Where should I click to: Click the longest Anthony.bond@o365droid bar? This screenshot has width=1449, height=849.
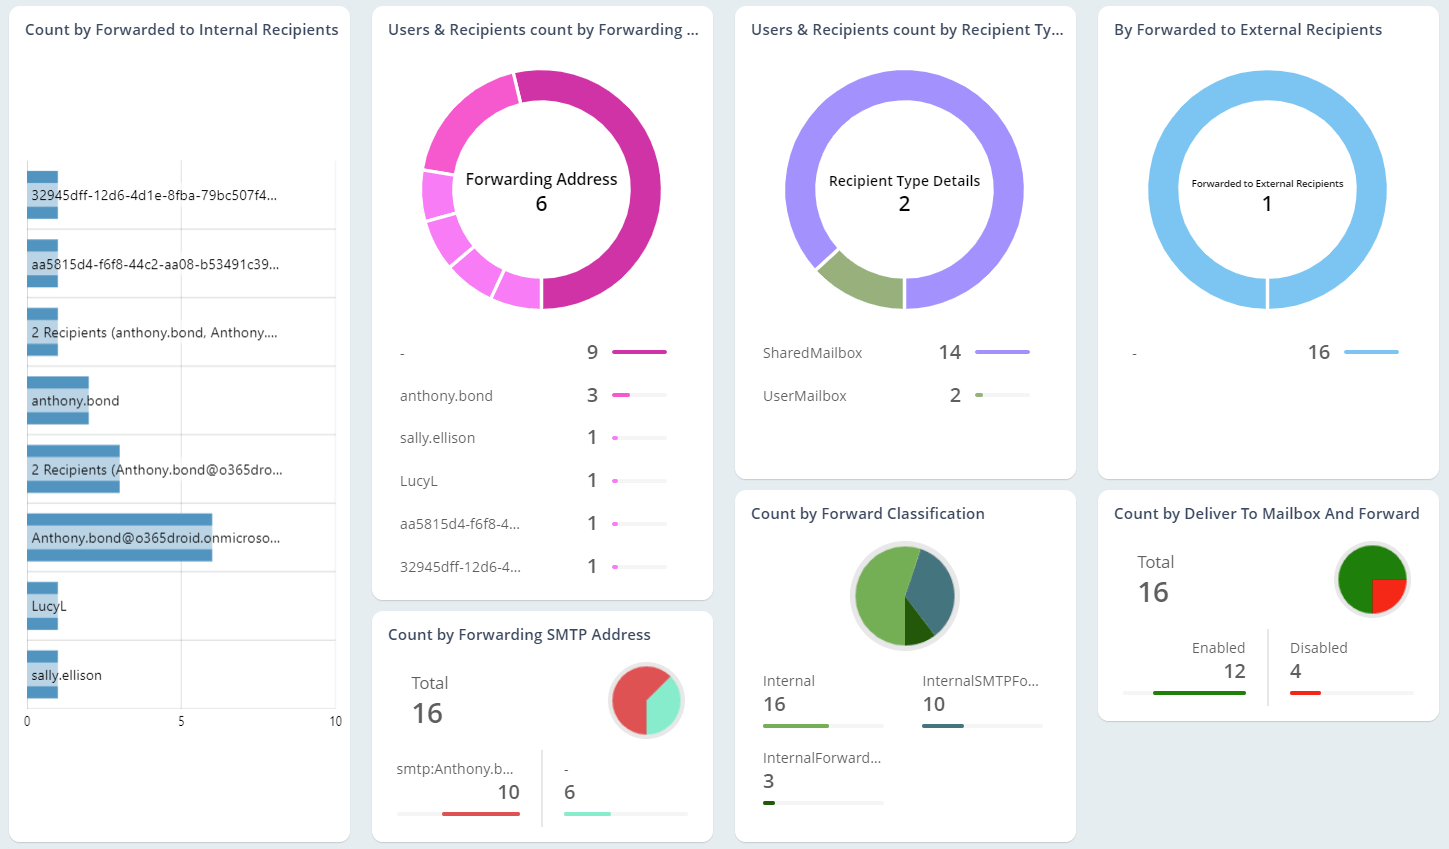(x=119, y=537)
